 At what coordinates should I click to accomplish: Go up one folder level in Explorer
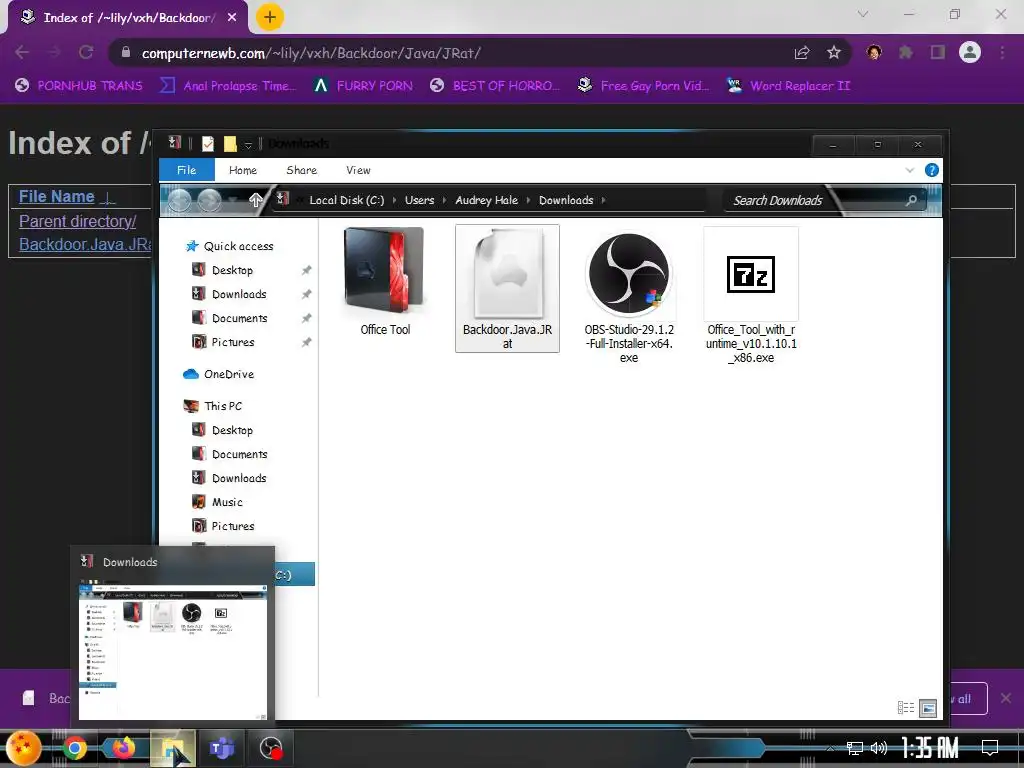coord(255,200)
